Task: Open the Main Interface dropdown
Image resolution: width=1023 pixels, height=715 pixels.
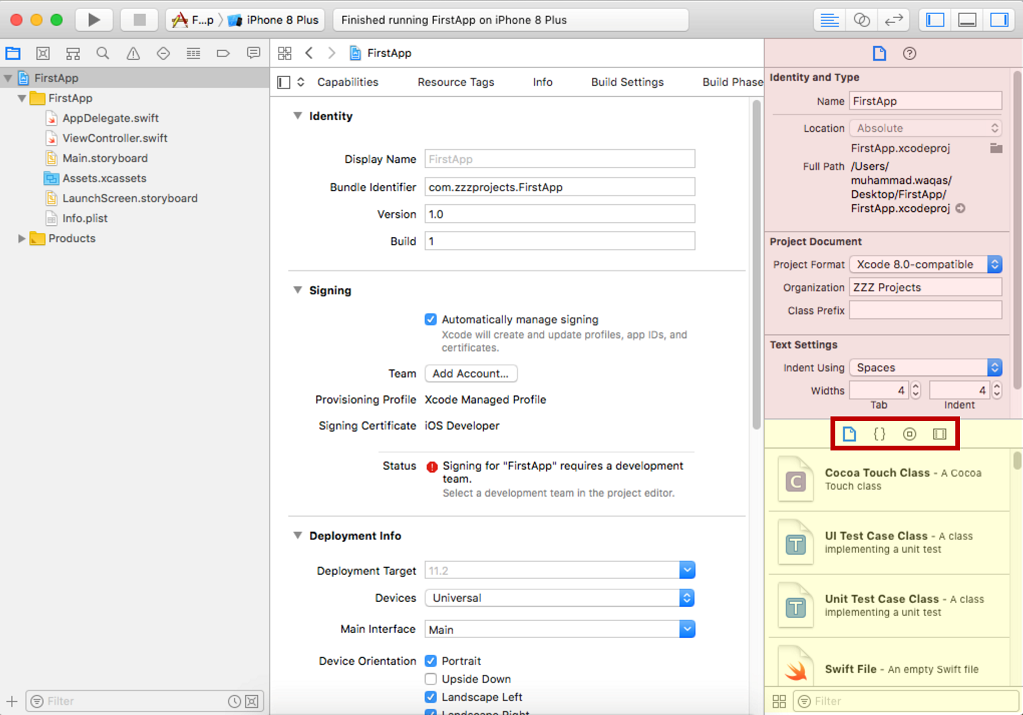Action: (x=687, y=630)
